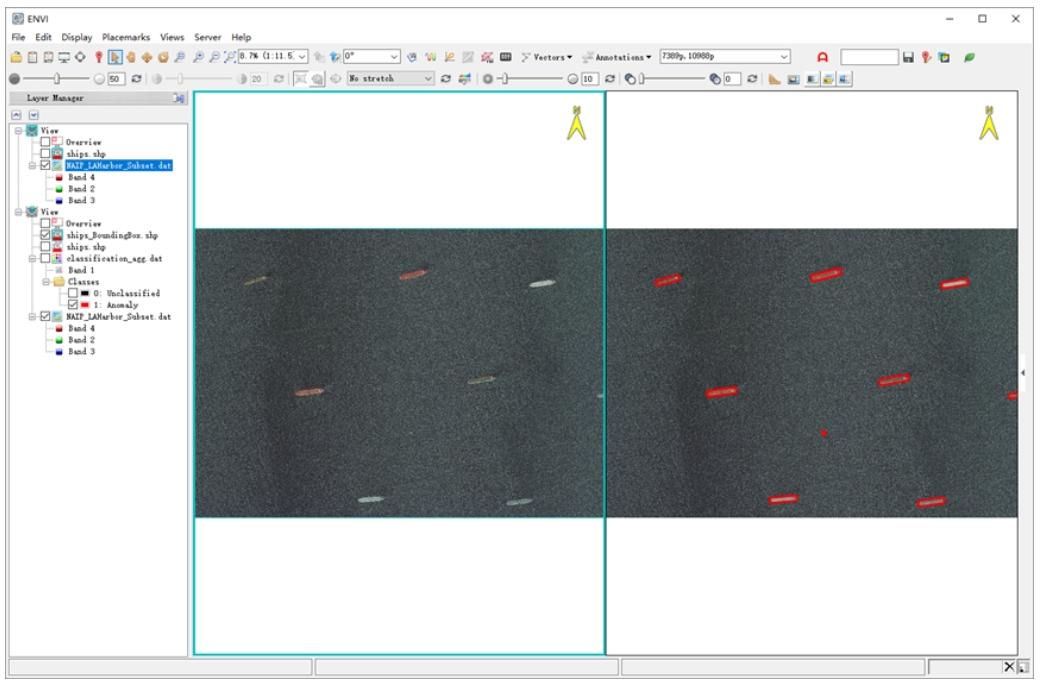Image resolution: width=1042 pixels, height=687 pixels.
Task: Toggle Overview checkbox in first View
Action: coord(45,142)
